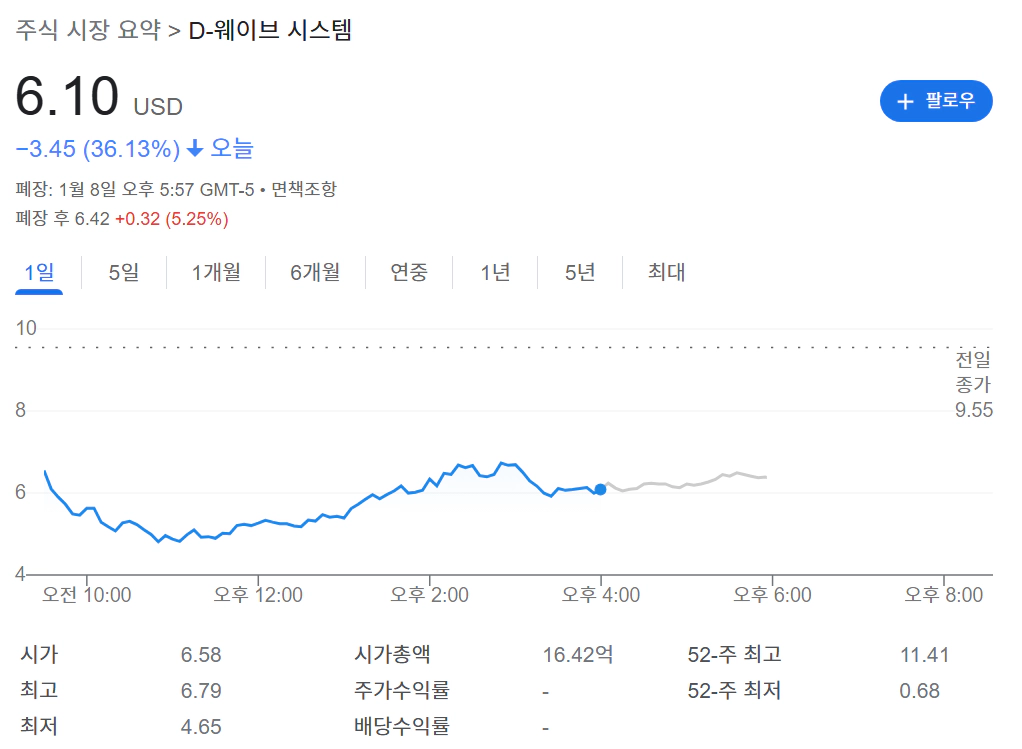The height and width of the screenshot is (749, 1022).
Task: Click the 오후 2:00 axis label
Action: 430,595
